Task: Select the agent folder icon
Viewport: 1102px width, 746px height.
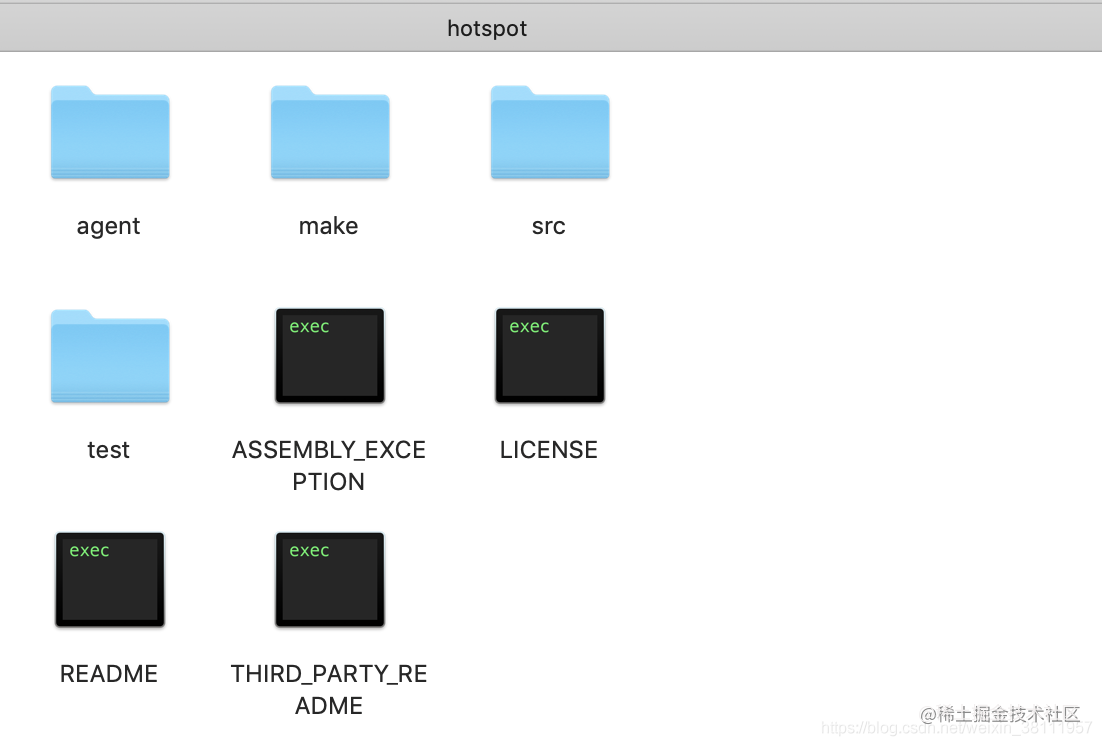Action: tap(110, 132)
